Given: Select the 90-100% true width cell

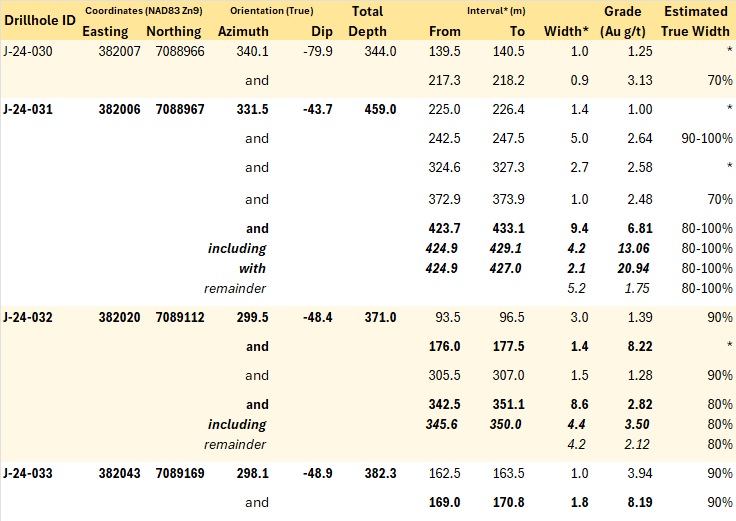Looking at the screenshot, I should point(707,138).
